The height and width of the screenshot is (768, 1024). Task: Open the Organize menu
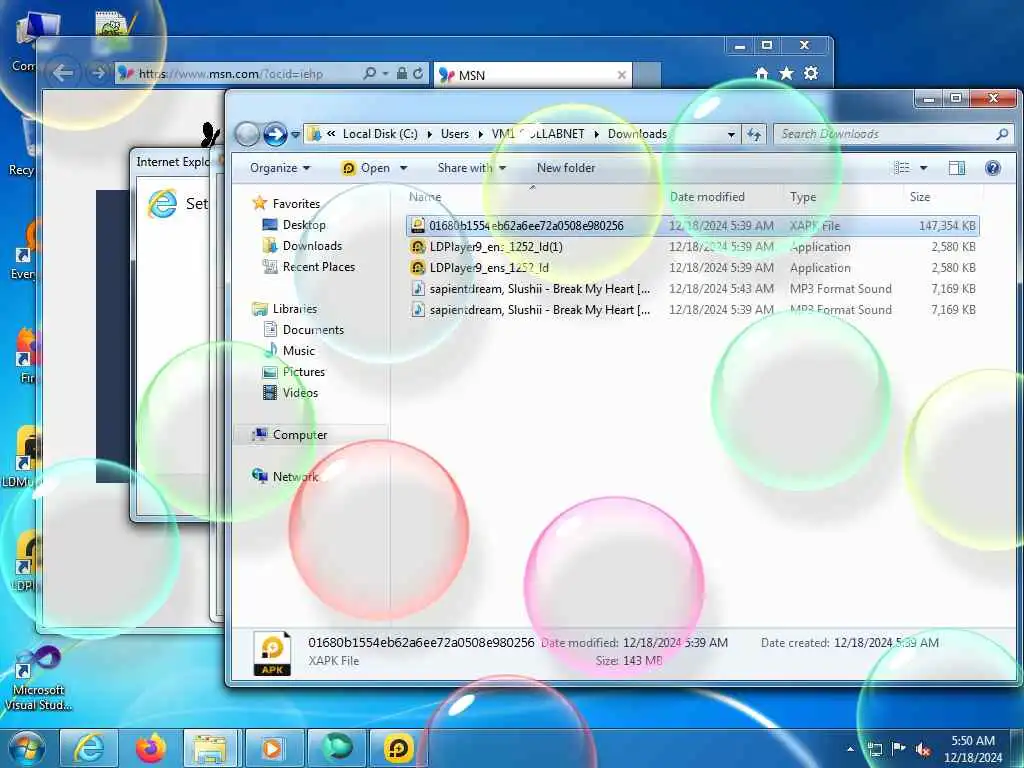280,168
